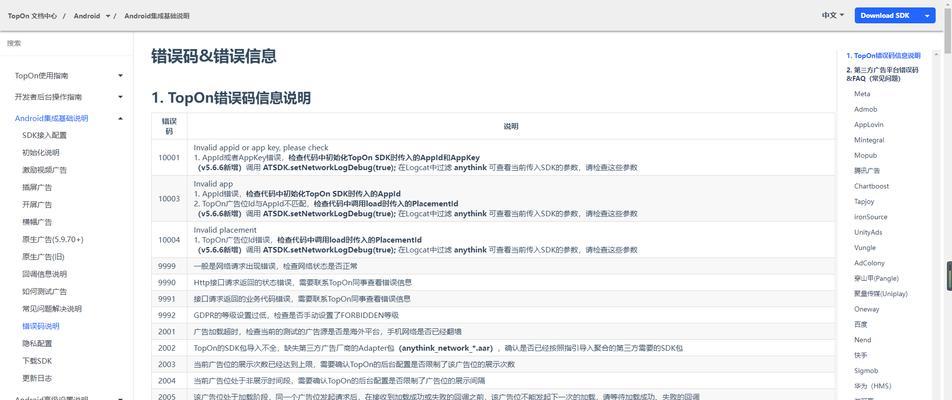The image size is (952, 400).
Task: Open 开屏广告 page
Action: coord(37,205)
